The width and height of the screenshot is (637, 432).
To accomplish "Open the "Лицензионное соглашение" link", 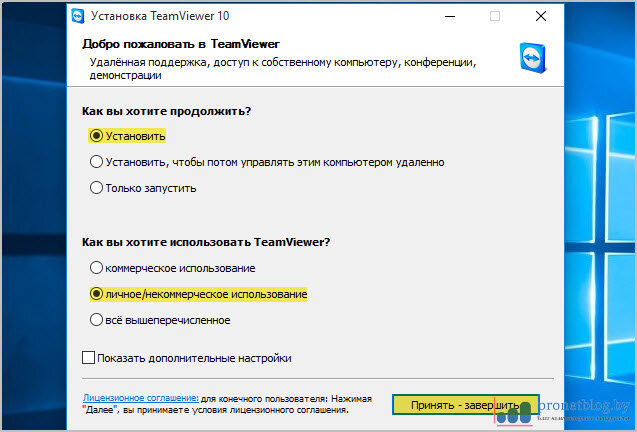I will (x=141, y=398).
